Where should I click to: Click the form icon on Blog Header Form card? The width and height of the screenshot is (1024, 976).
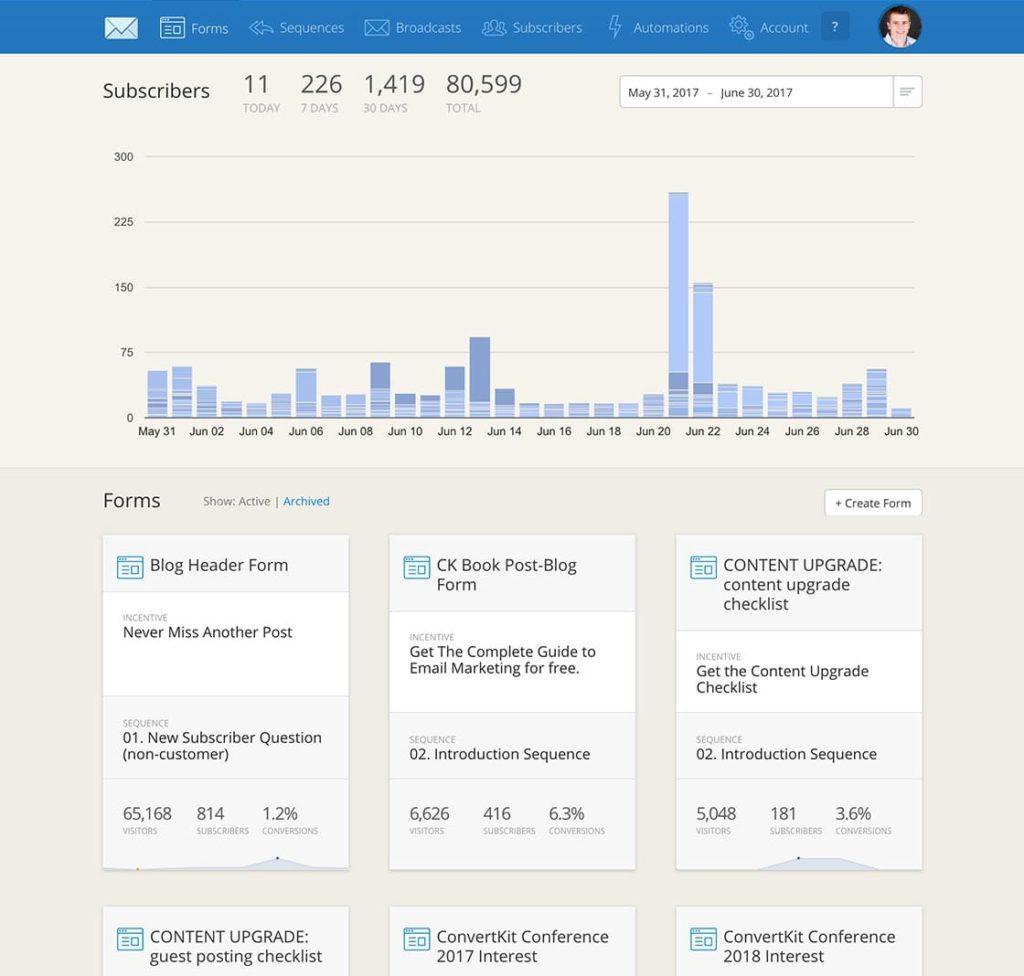[x=130, y=565]
